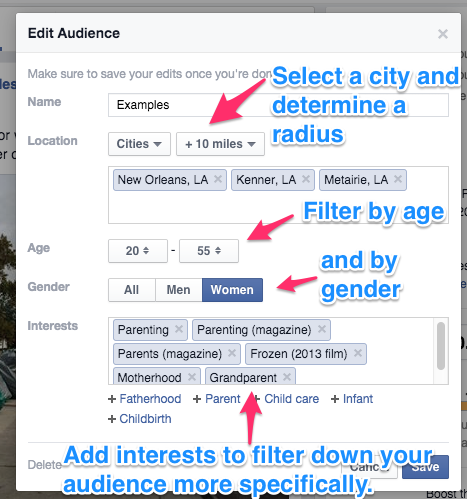Click the Name field containing Examples
Screen dimensions: 467x499
(x=278, y=105)
